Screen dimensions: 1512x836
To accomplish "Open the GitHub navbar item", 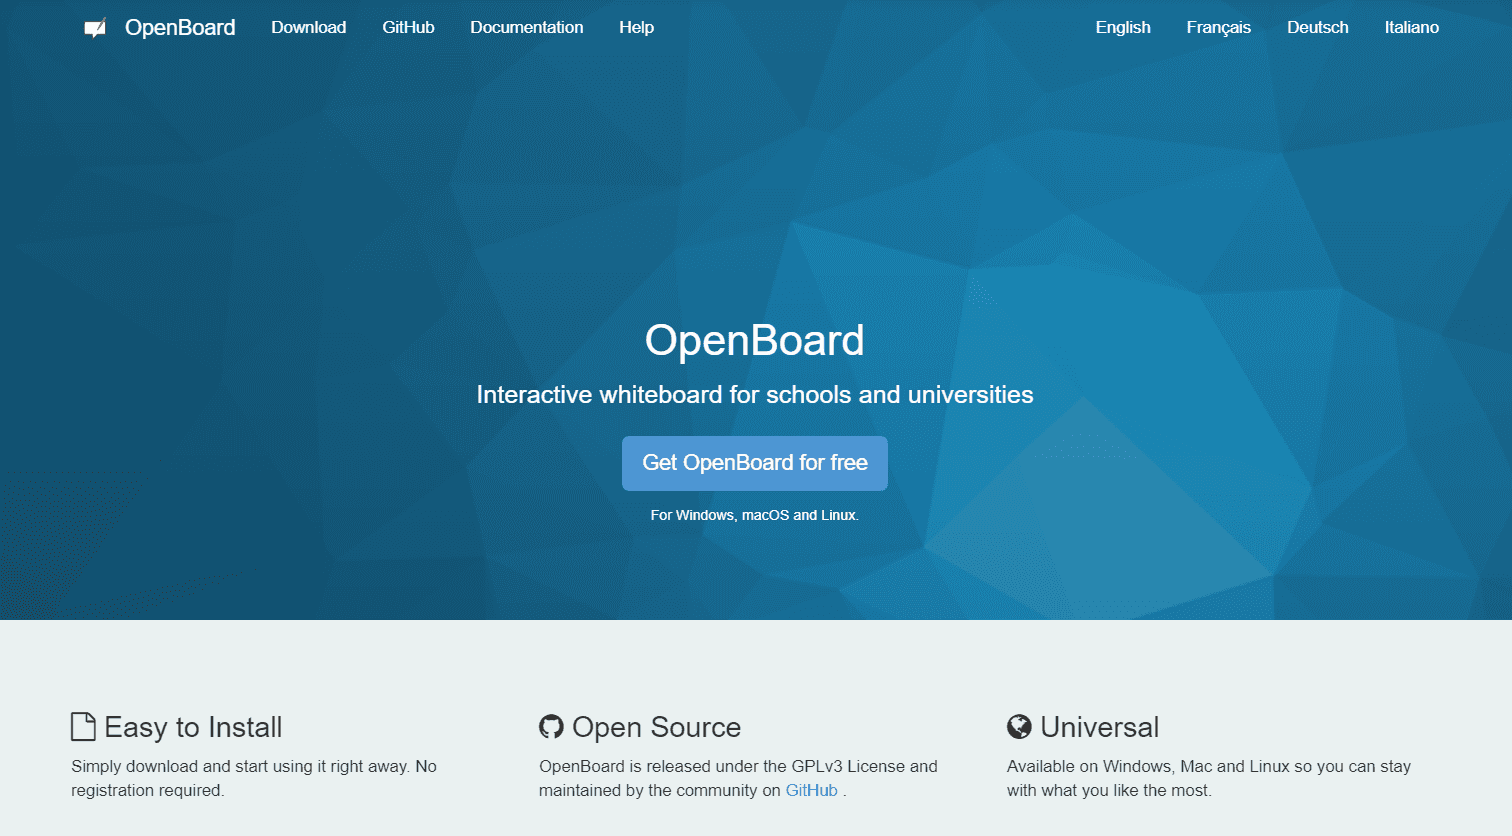I will point(408,28).
